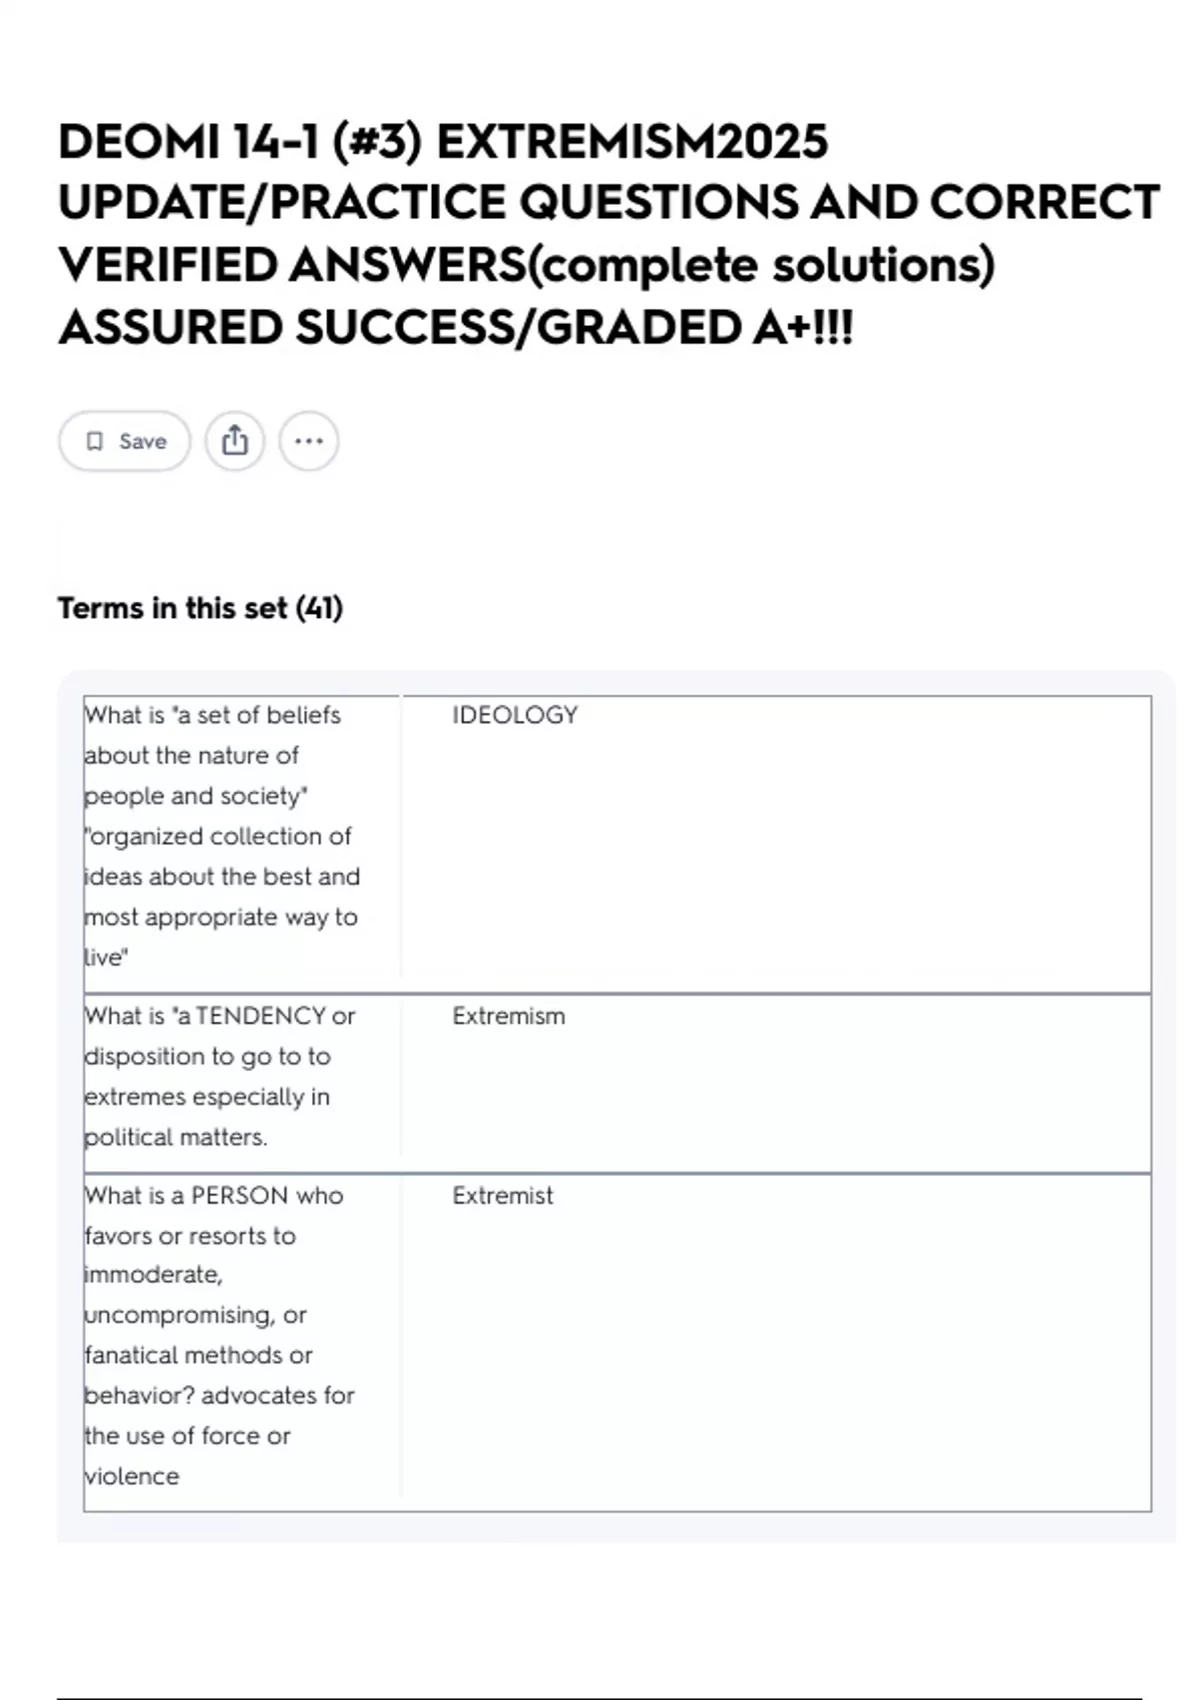Click the word 'violence' in third term
The image size is (1200, 1700).
(x=132, y=1476)
